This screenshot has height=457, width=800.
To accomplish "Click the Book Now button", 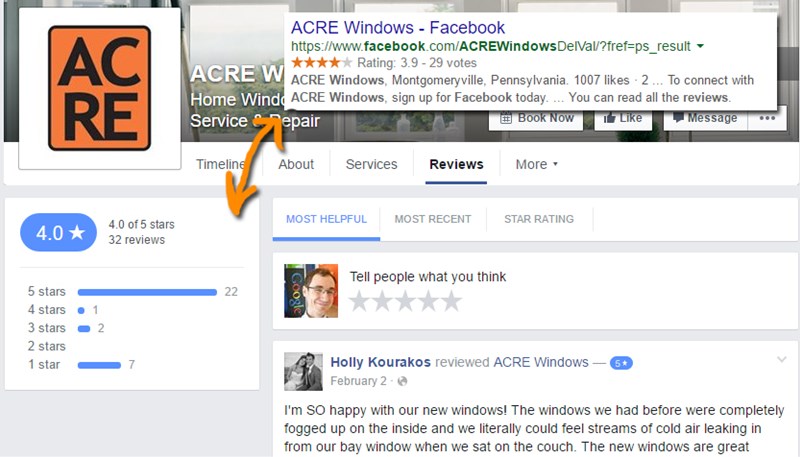I will (x=537, y=117).
